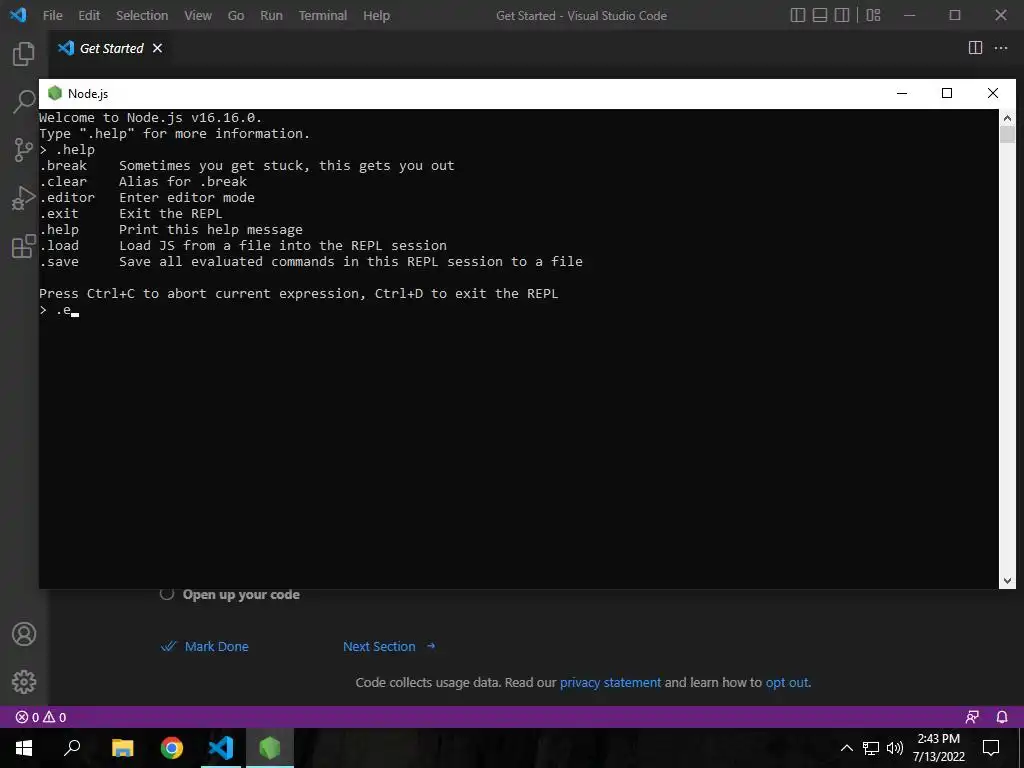
Task: Select Open up your code radio step
Action: (x=167, y=594)
